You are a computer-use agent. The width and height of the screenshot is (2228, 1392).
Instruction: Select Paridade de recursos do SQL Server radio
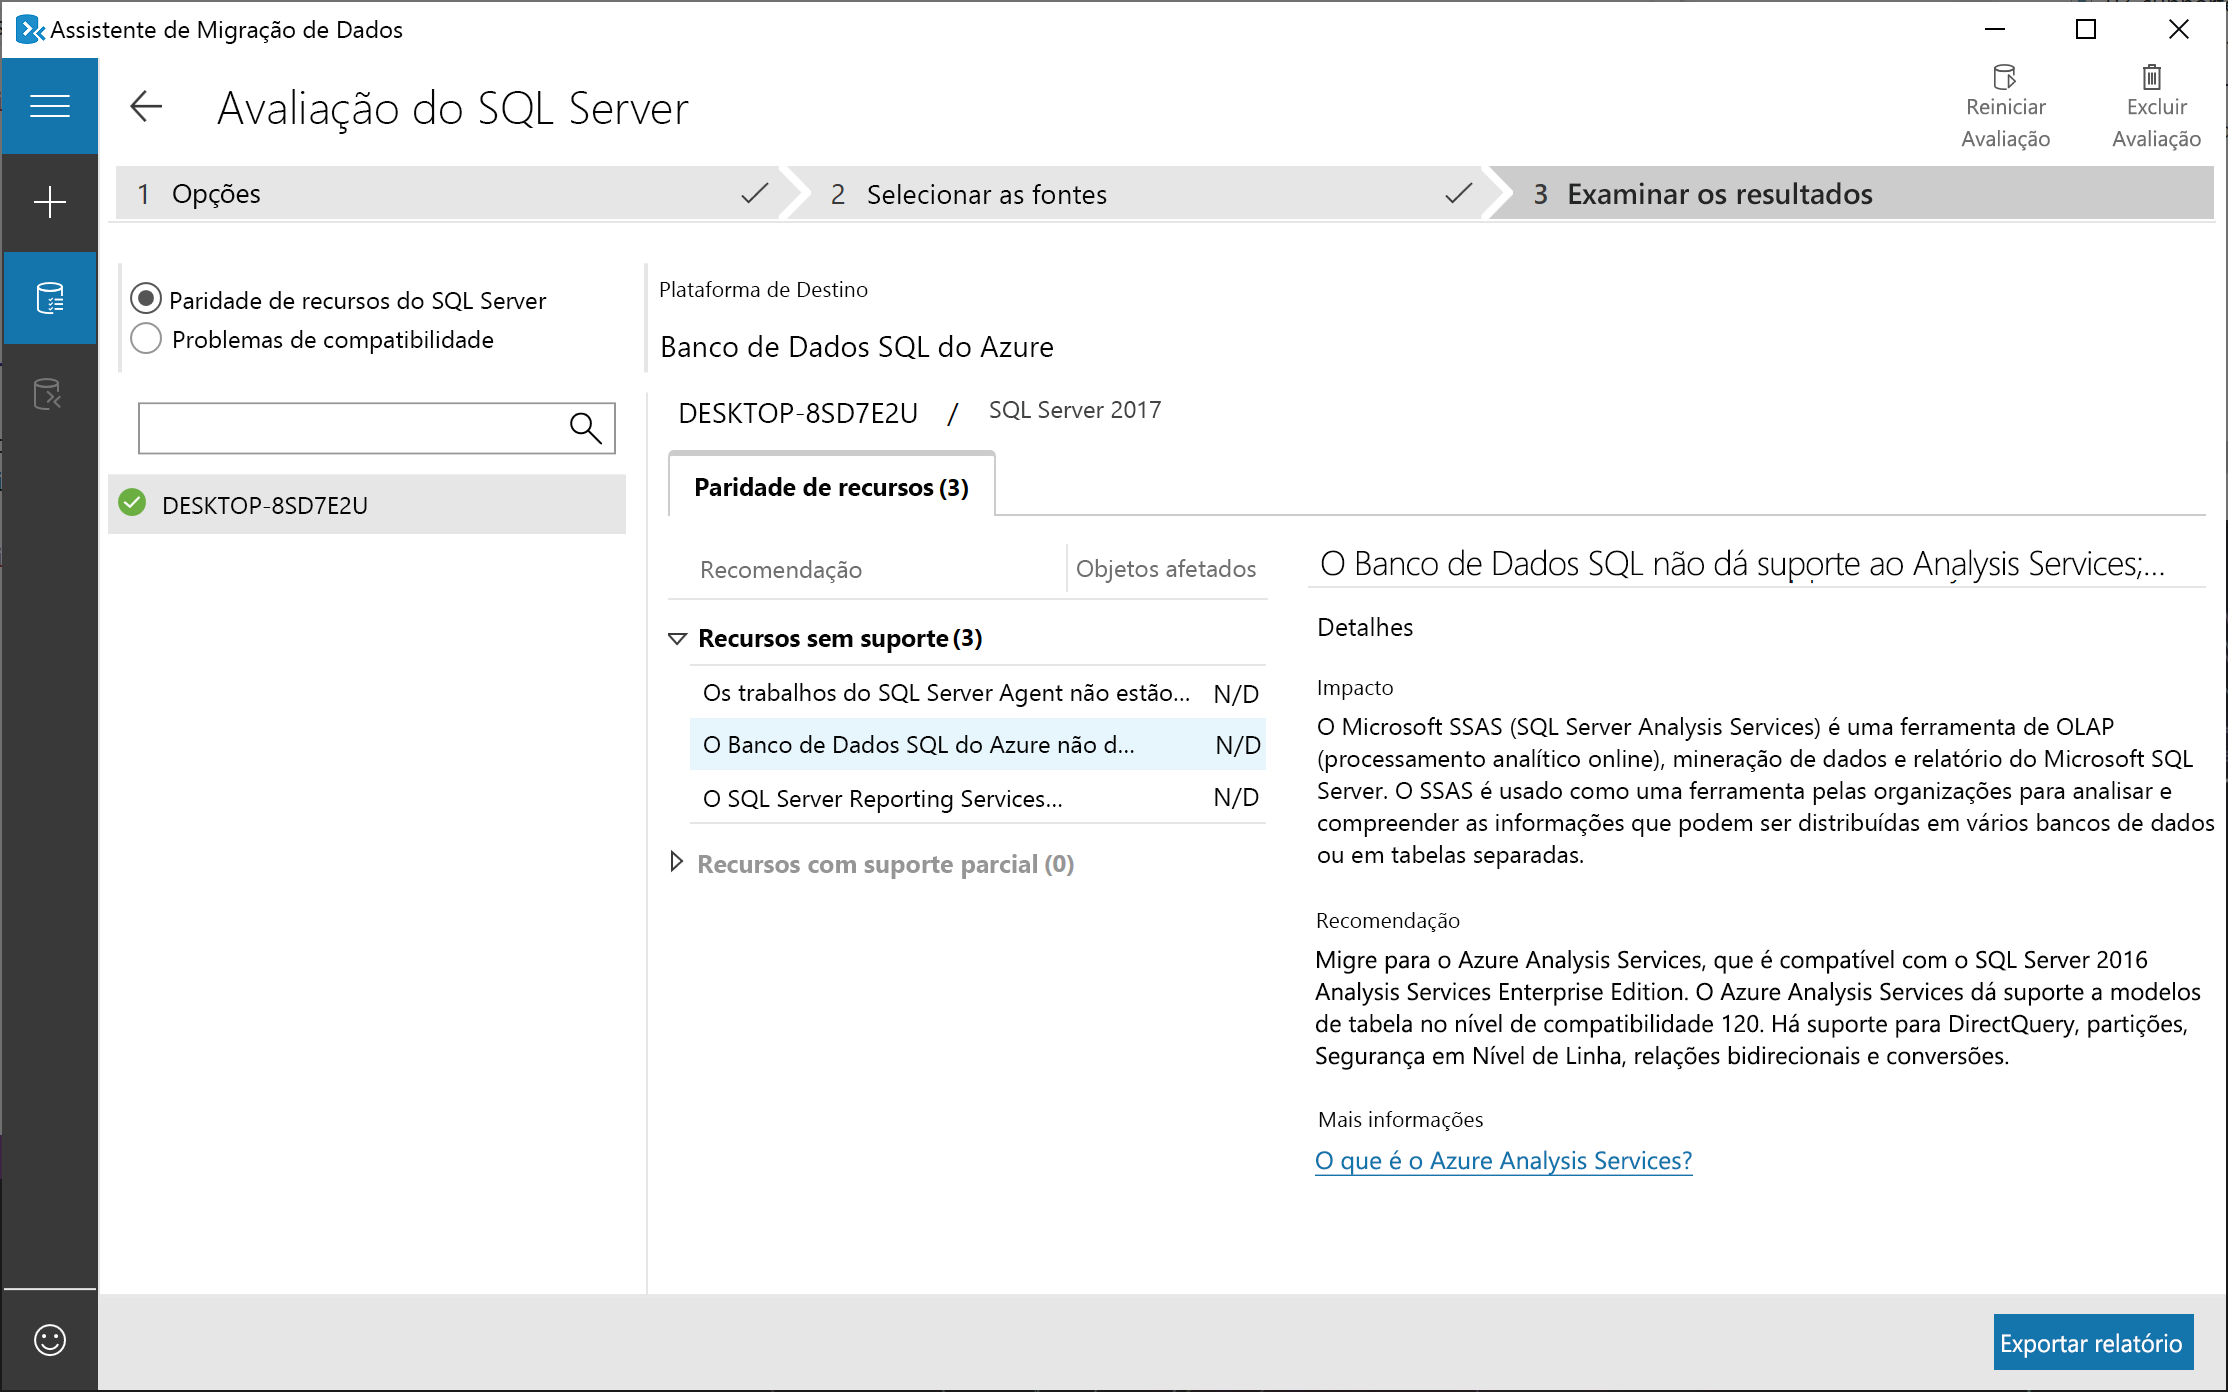(146, 299)
